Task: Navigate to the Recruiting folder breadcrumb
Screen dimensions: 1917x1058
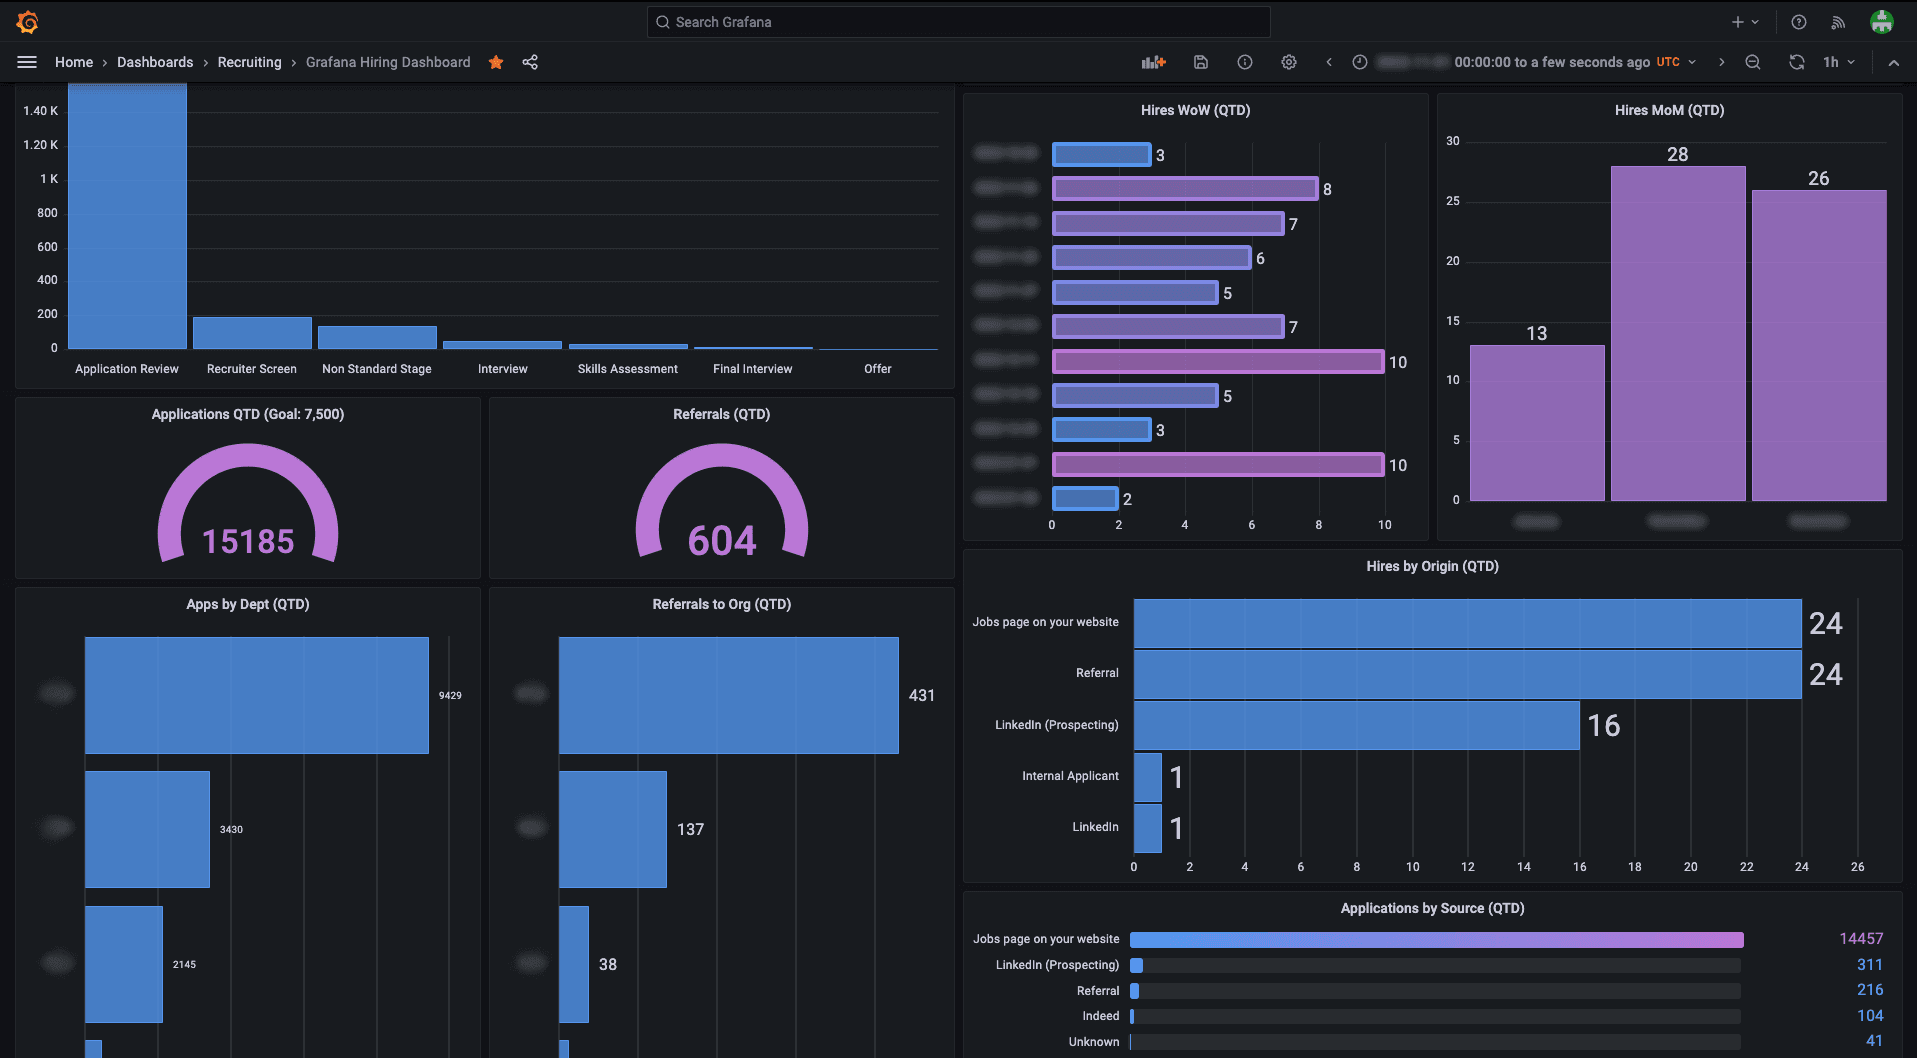Action: click(x=249, y=62)
